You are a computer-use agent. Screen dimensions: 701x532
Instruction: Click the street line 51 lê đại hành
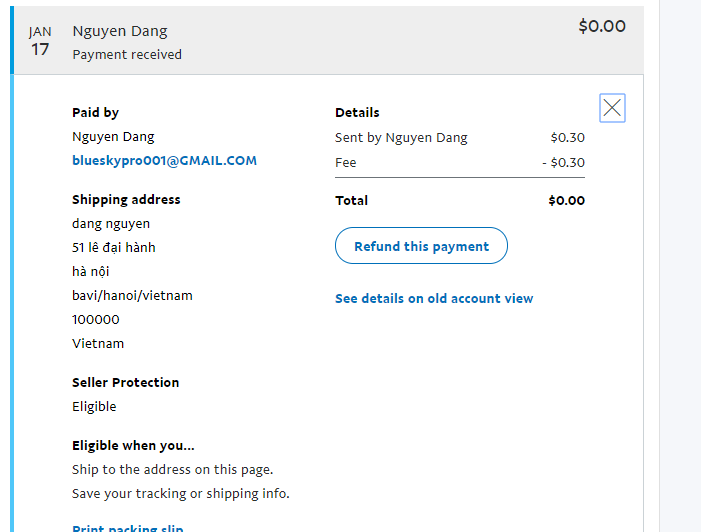[114, 247]
